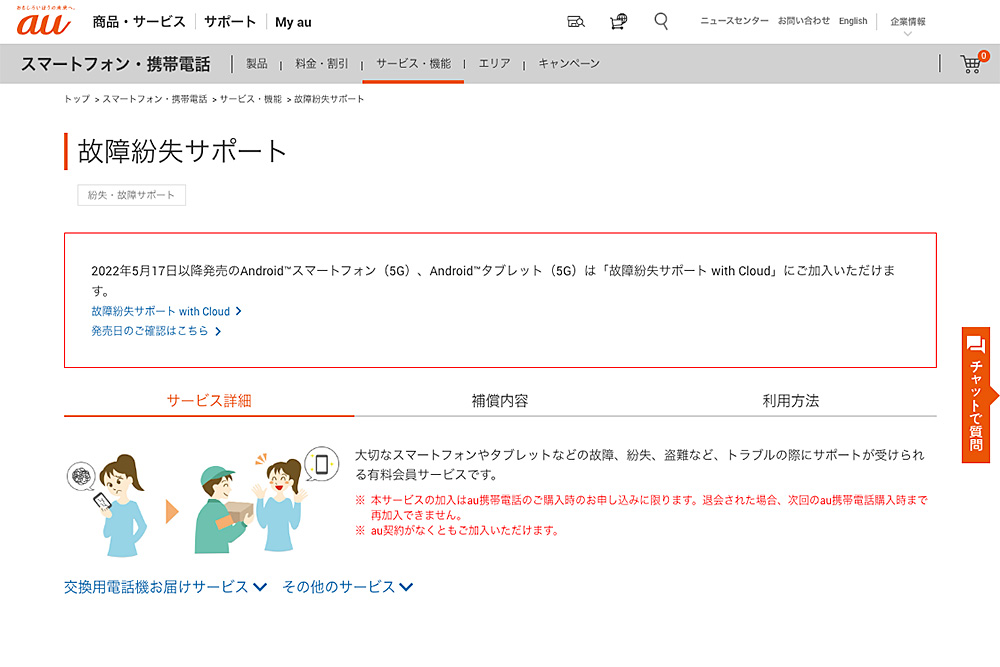Click the 有料会員サービスです description paragraph
The image size is (1000, 667).
coord(639,464)
